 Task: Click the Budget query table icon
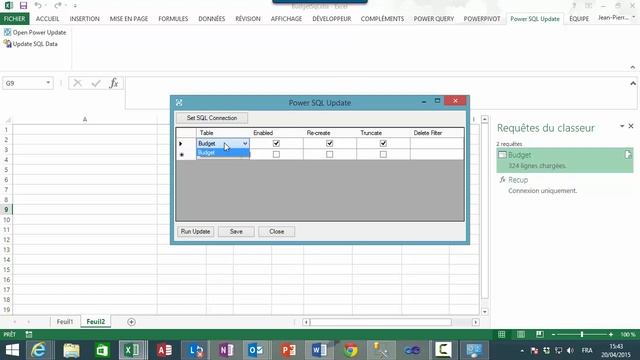point(502,155)
